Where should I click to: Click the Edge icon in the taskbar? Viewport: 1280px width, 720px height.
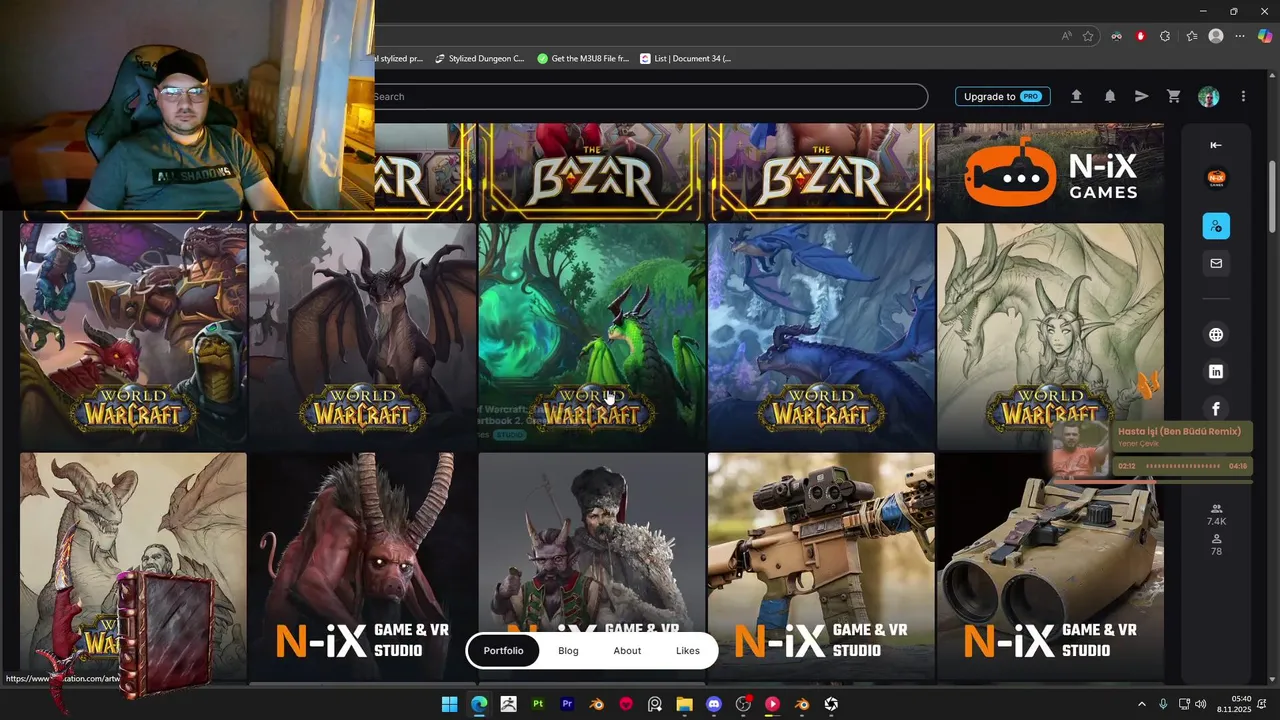tap(479, 704)
